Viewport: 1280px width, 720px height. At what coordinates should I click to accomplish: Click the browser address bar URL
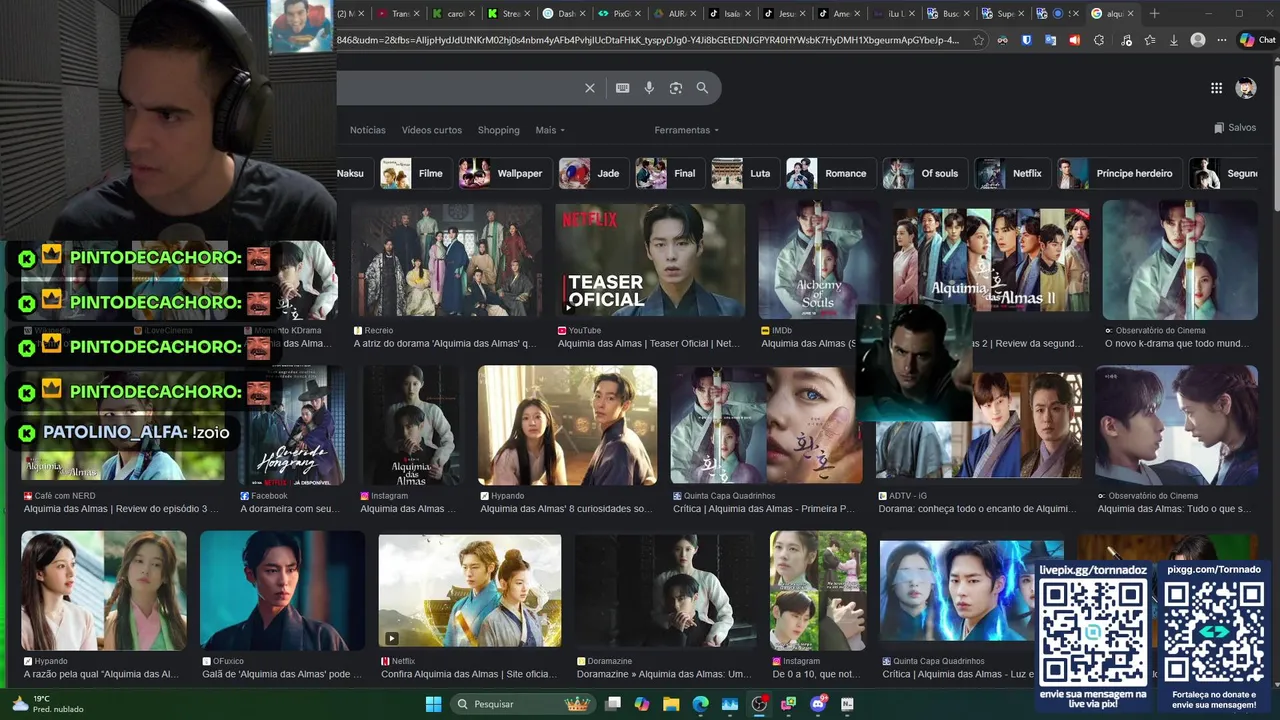648,40
